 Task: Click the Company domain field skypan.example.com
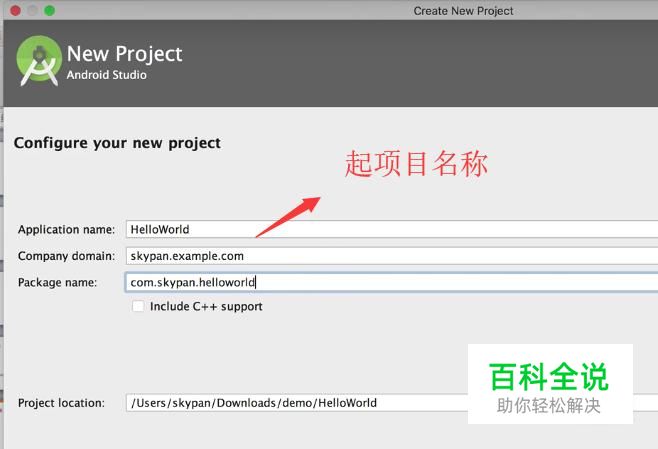[x=392, y=256]
